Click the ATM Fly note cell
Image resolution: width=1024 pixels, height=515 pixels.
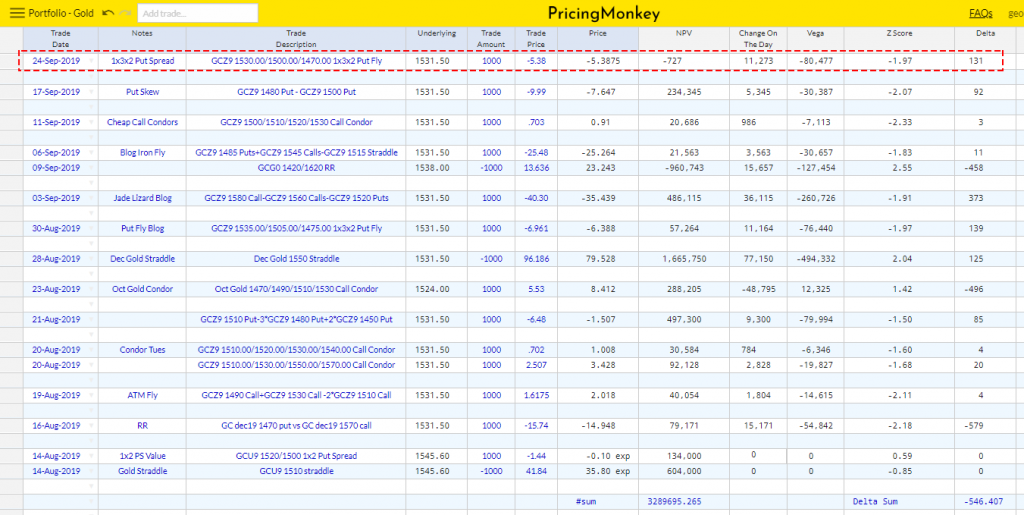(x=142, y=395)
